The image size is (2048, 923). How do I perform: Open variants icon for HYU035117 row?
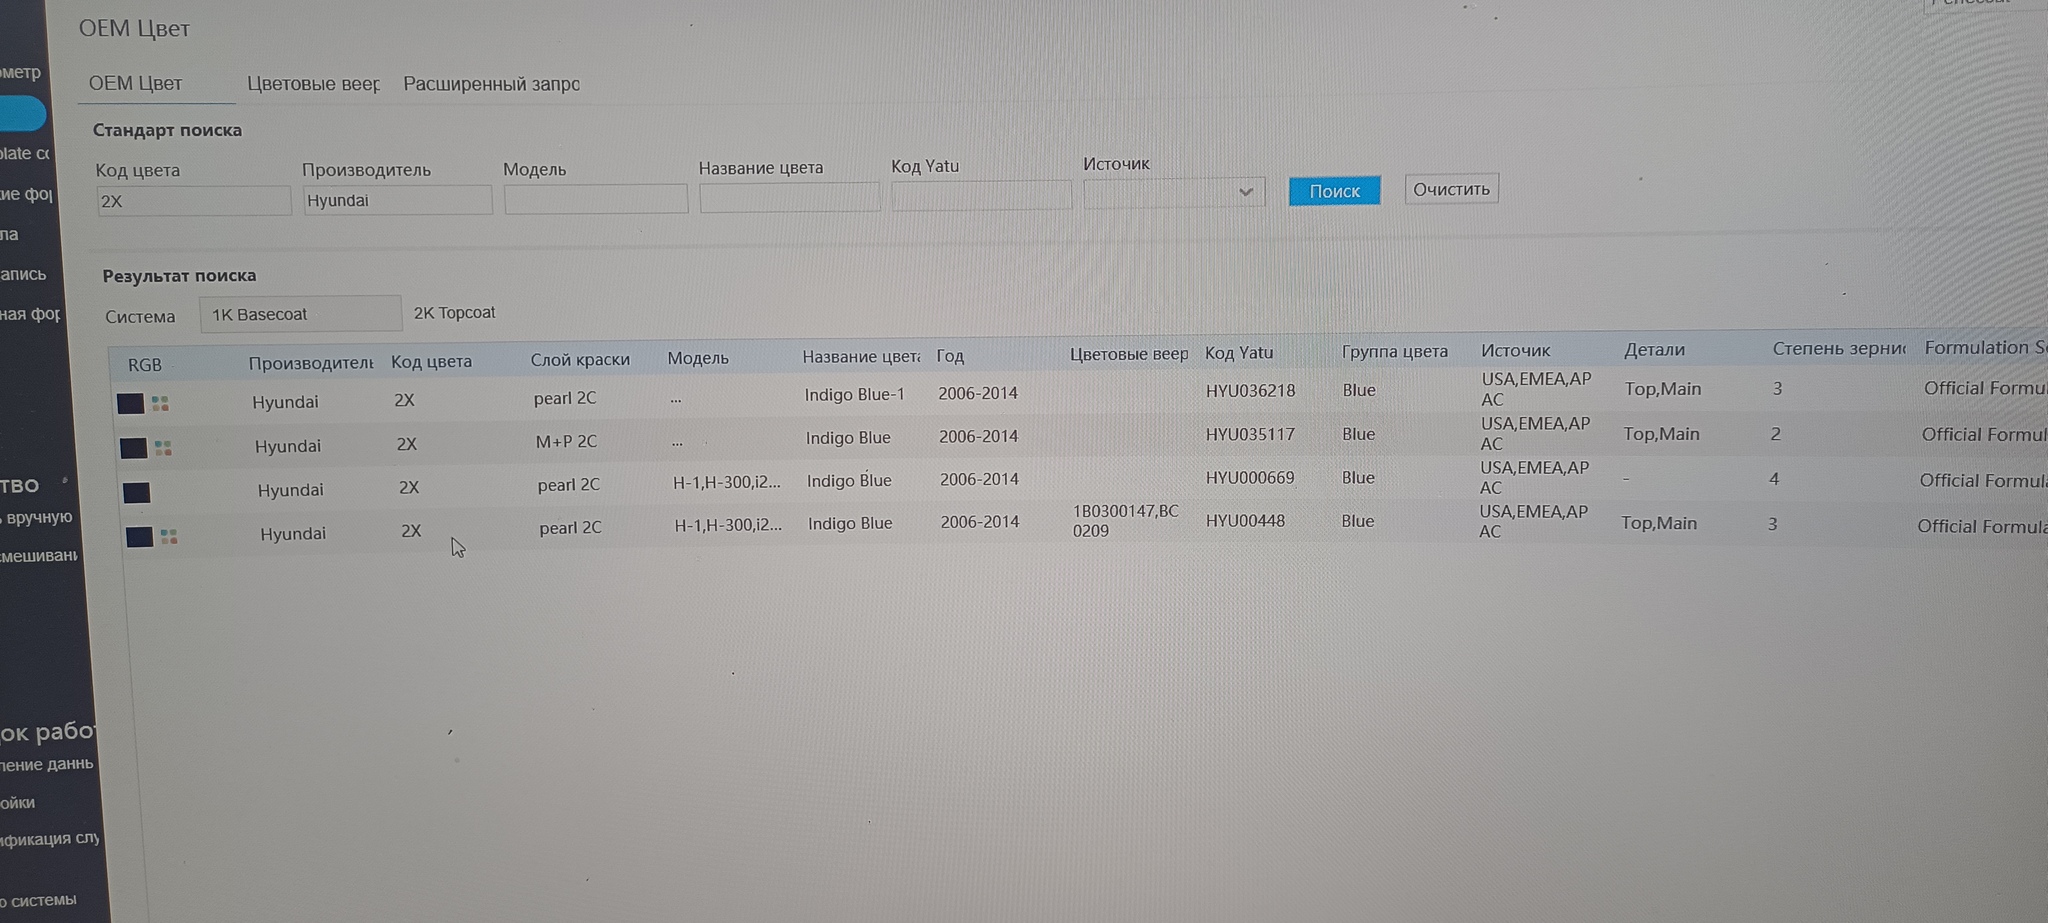pyautogui.click(x=163, y=448)
